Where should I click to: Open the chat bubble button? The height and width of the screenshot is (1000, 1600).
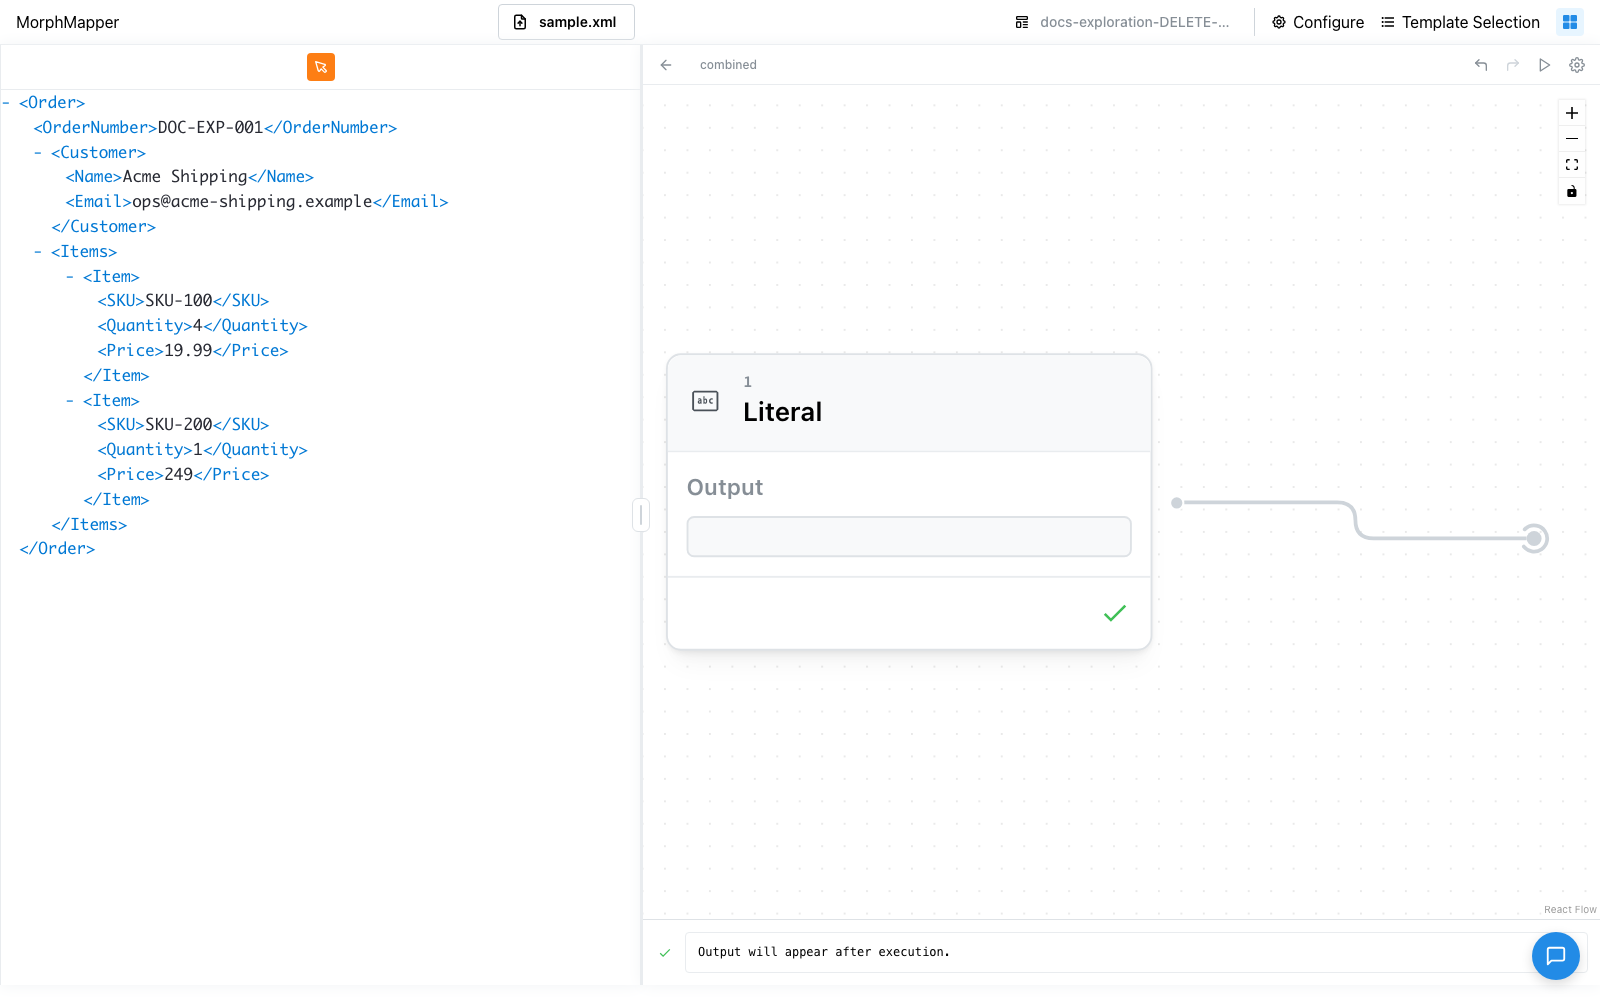tap(1556, 956)
